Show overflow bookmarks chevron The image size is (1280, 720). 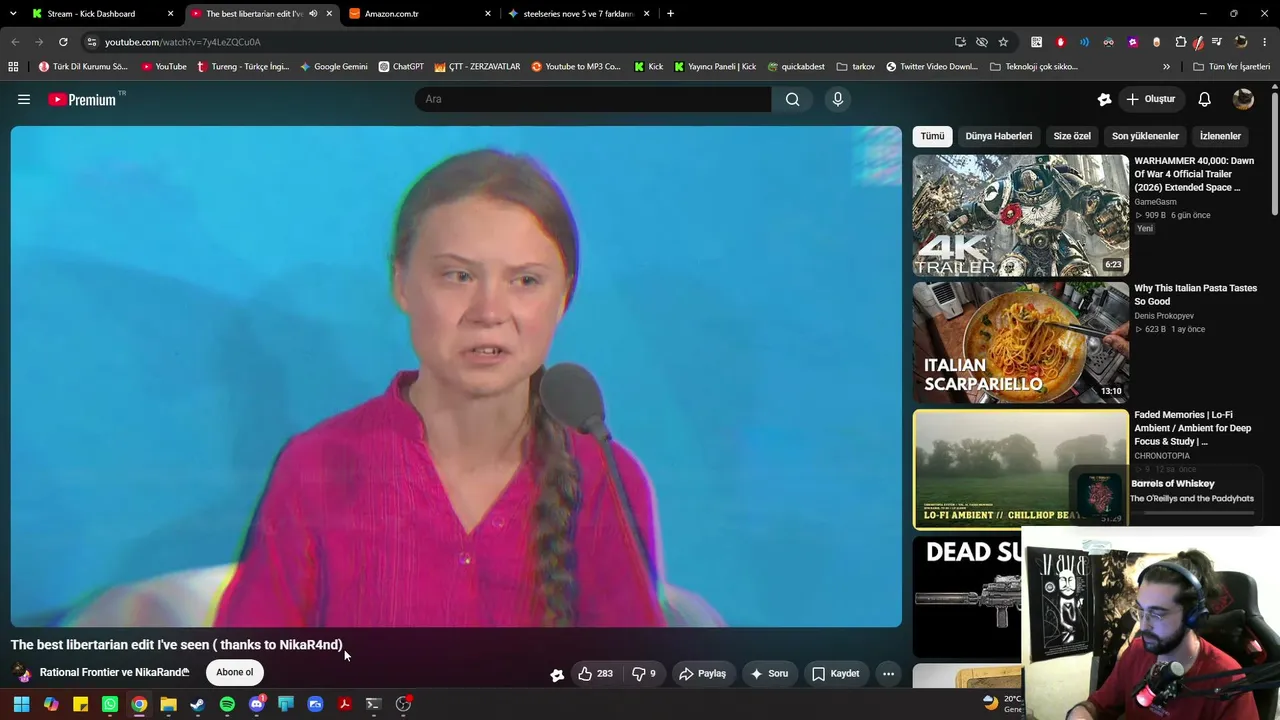pos(1166,67)
